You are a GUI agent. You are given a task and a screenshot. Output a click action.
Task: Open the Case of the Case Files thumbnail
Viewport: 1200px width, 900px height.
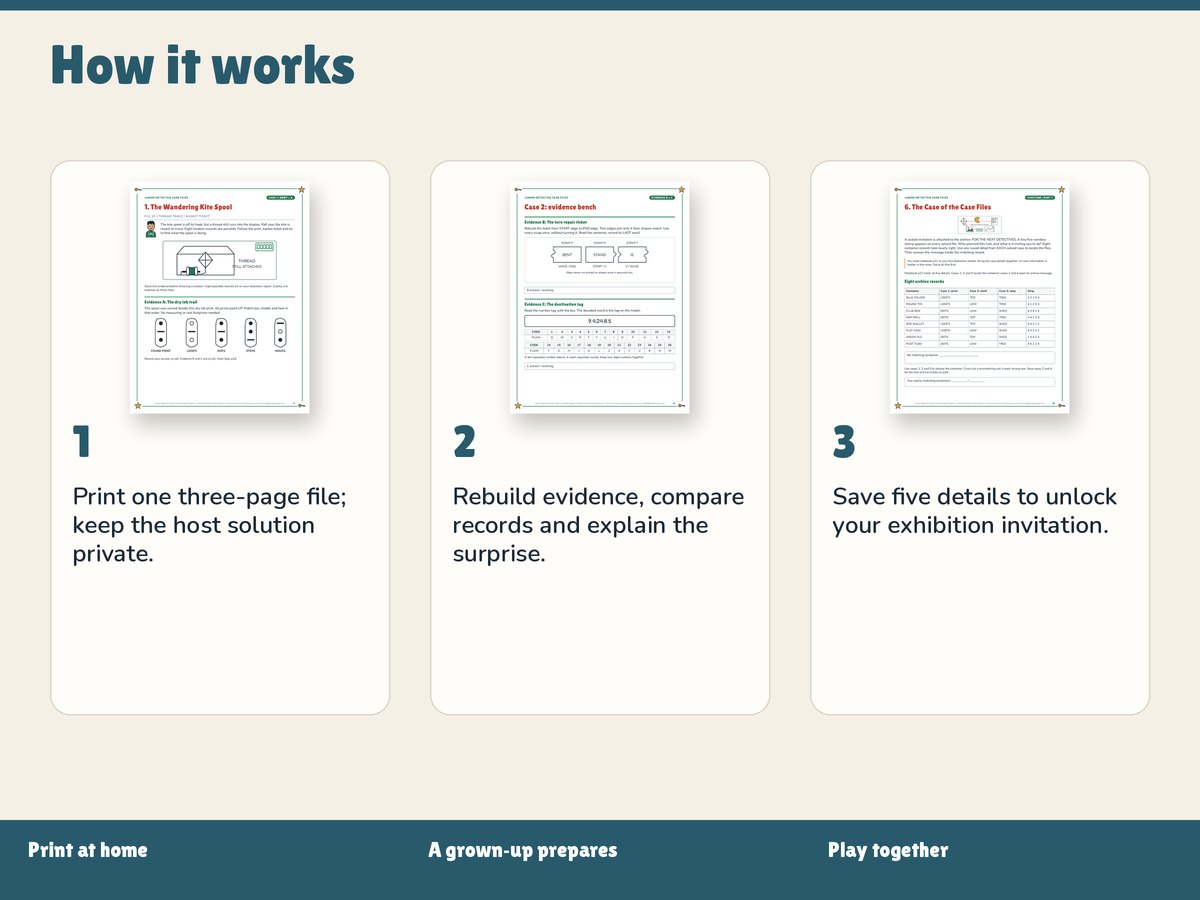980,297
